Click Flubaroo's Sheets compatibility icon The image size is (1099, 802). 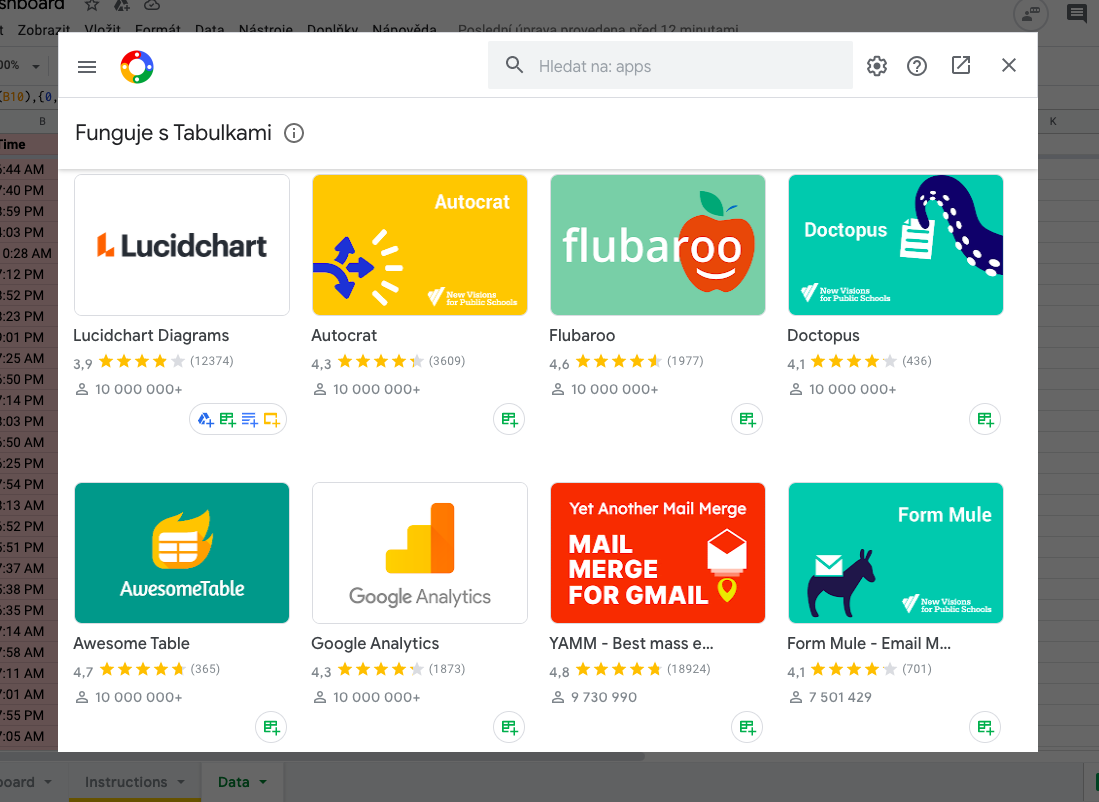pos(747,419)
